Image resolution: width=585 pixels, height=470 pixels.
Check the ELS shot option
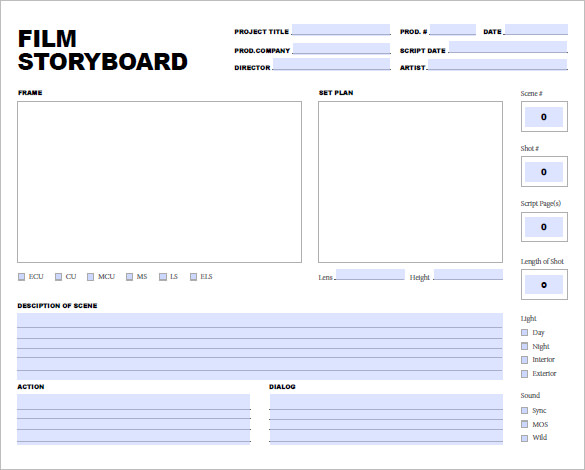[x=193, y=277]
